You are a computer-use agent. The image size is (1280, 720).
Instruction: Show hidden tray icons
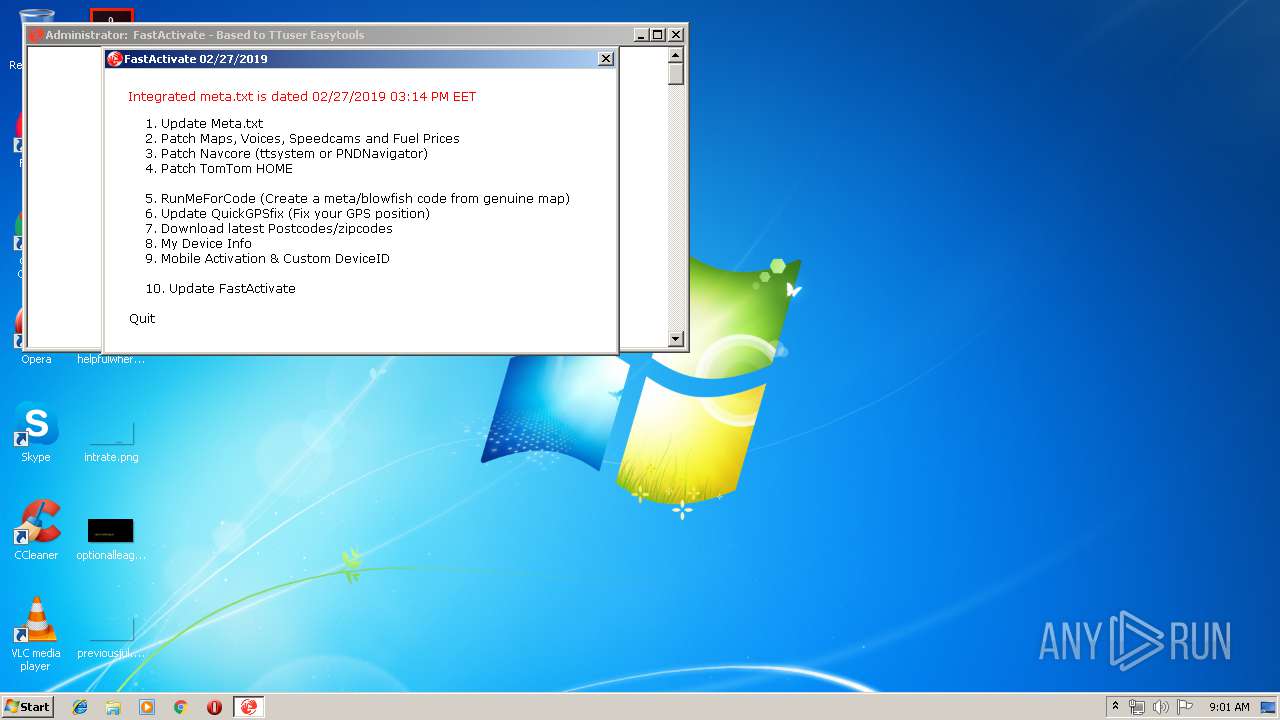pyautogui.click(x=1116, y=707)
